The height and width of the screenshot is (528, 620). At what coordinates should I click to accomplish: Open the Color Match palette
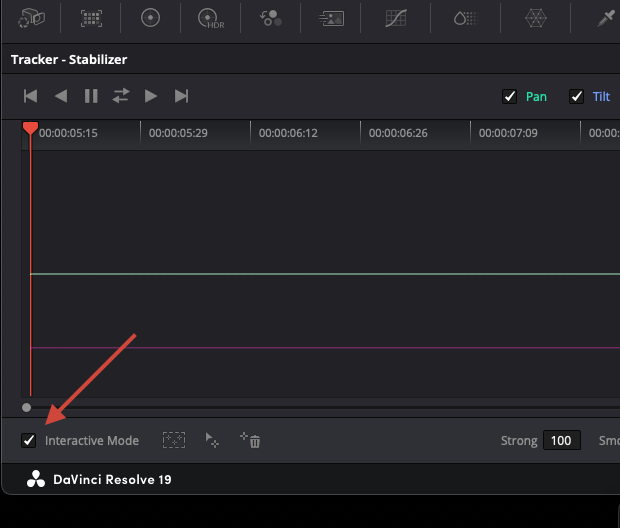91,17
